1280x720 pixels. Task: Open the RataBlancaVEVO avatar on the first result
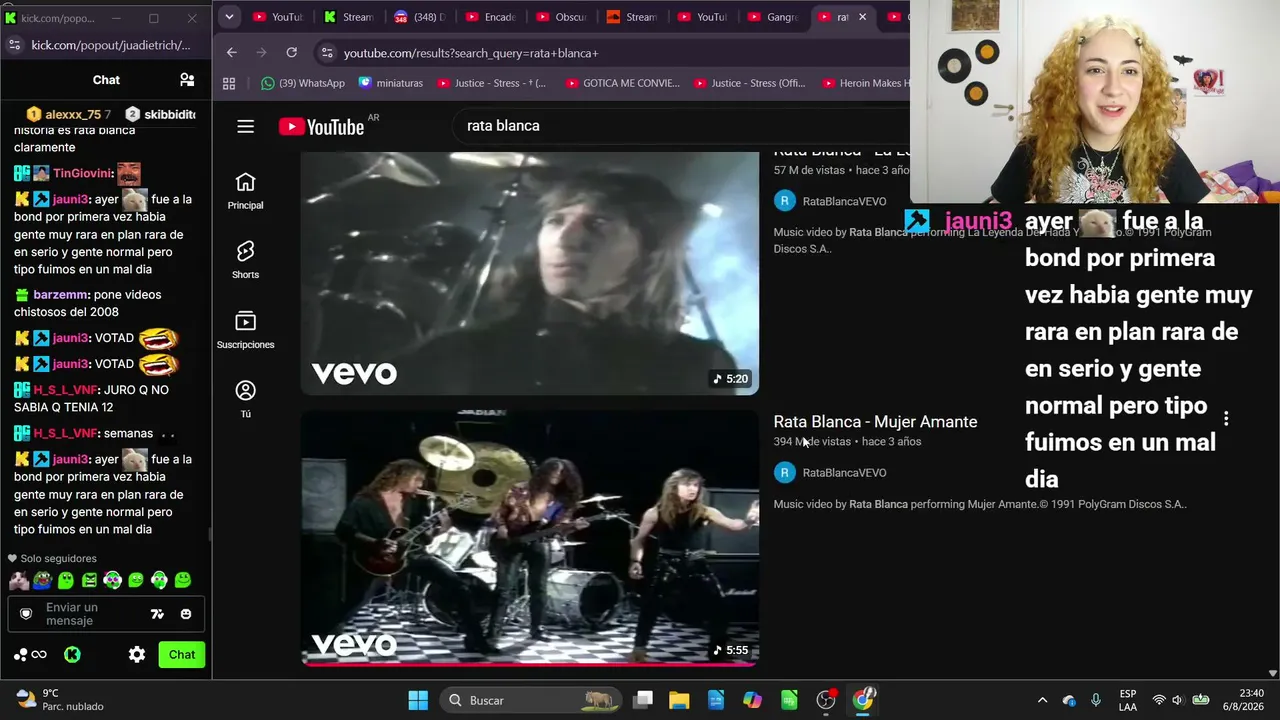pyautogui.click(x=784, y=201)
